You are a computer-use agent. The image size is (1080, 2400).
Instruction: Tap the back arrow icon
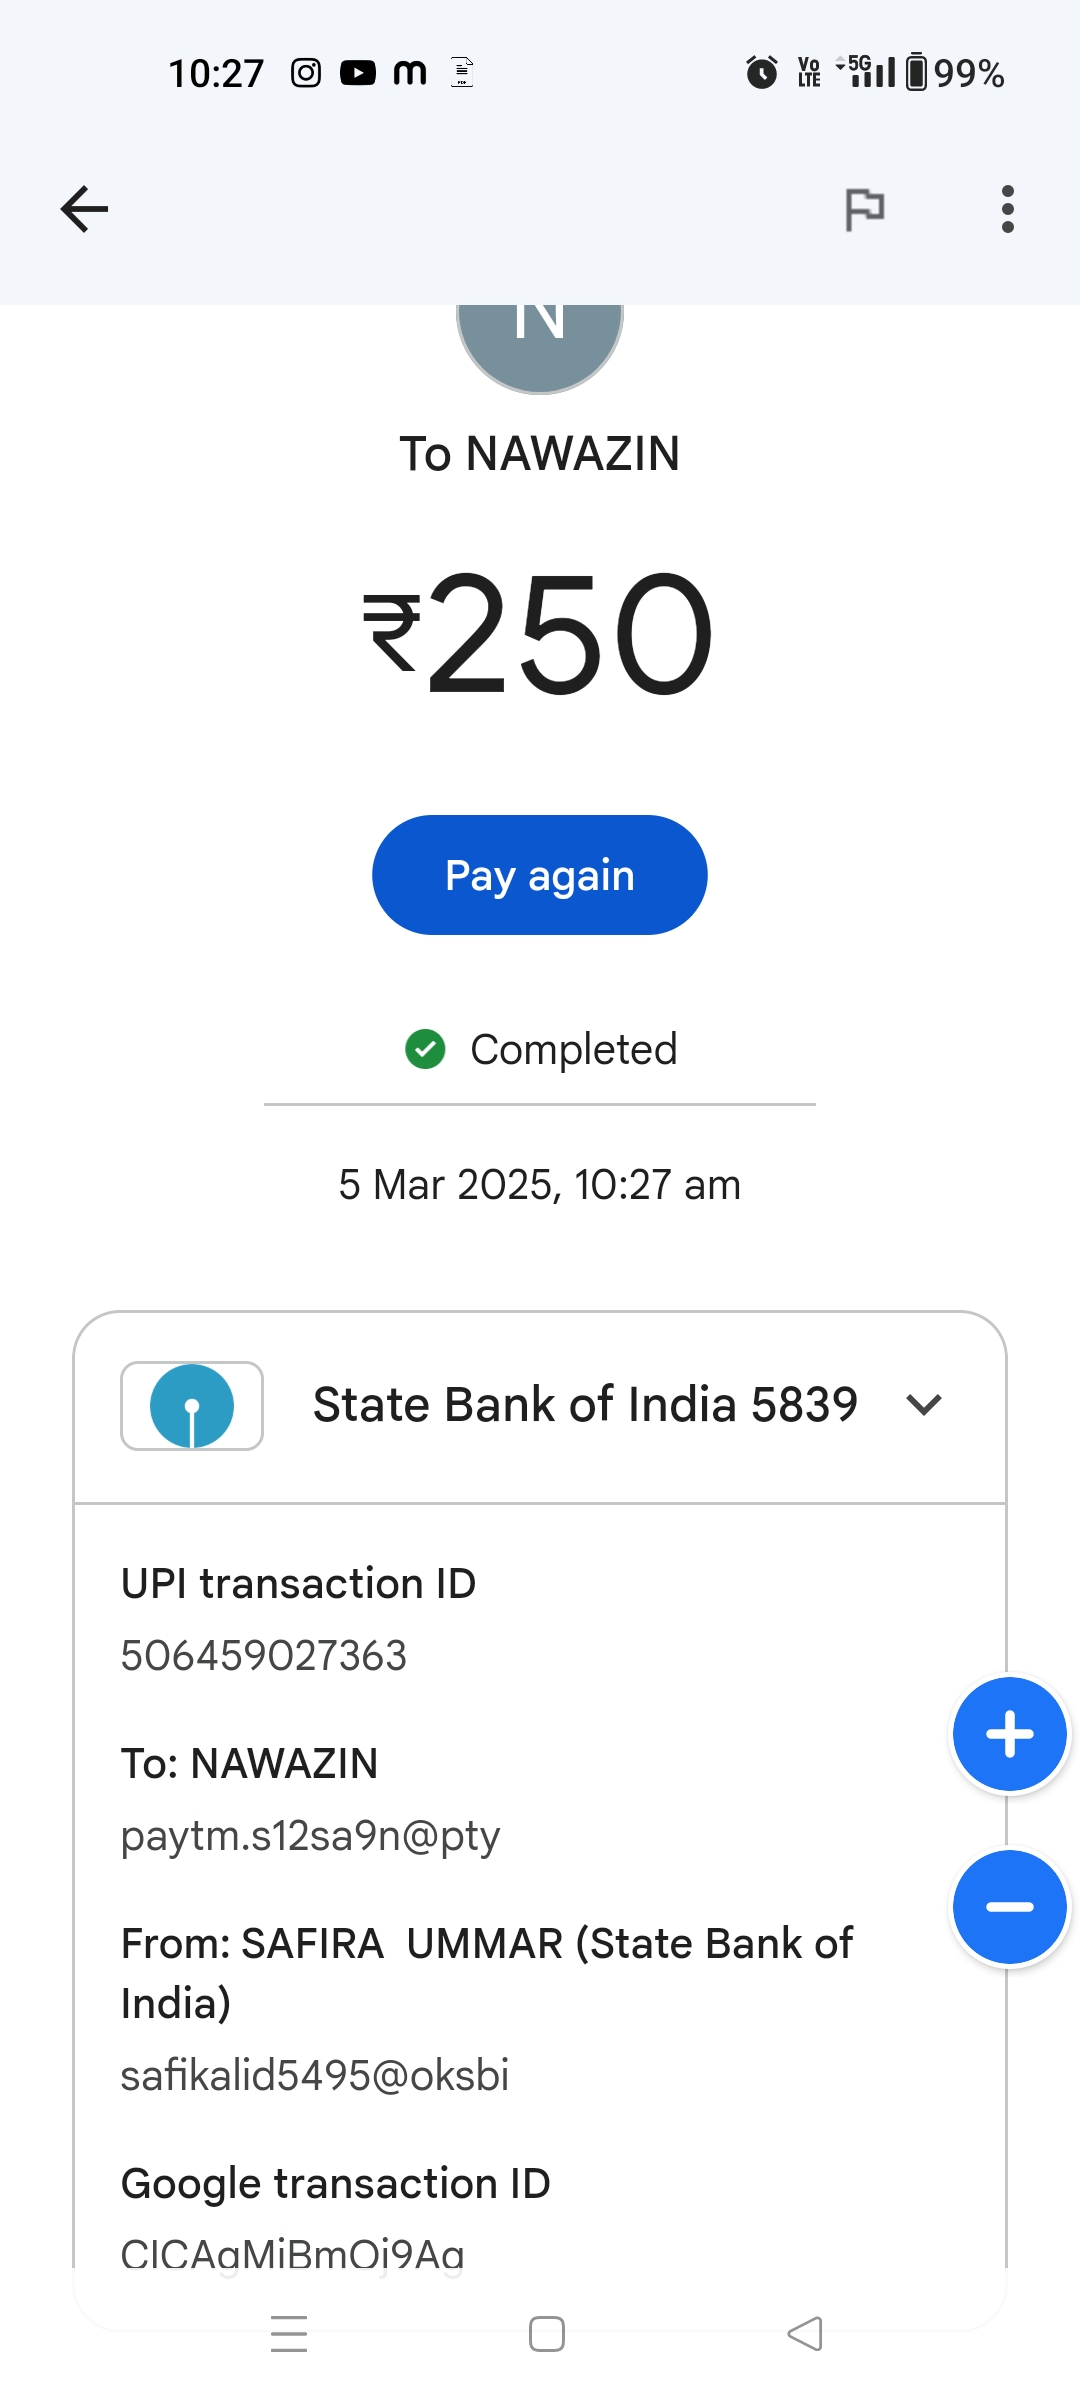tap(84, 209)
